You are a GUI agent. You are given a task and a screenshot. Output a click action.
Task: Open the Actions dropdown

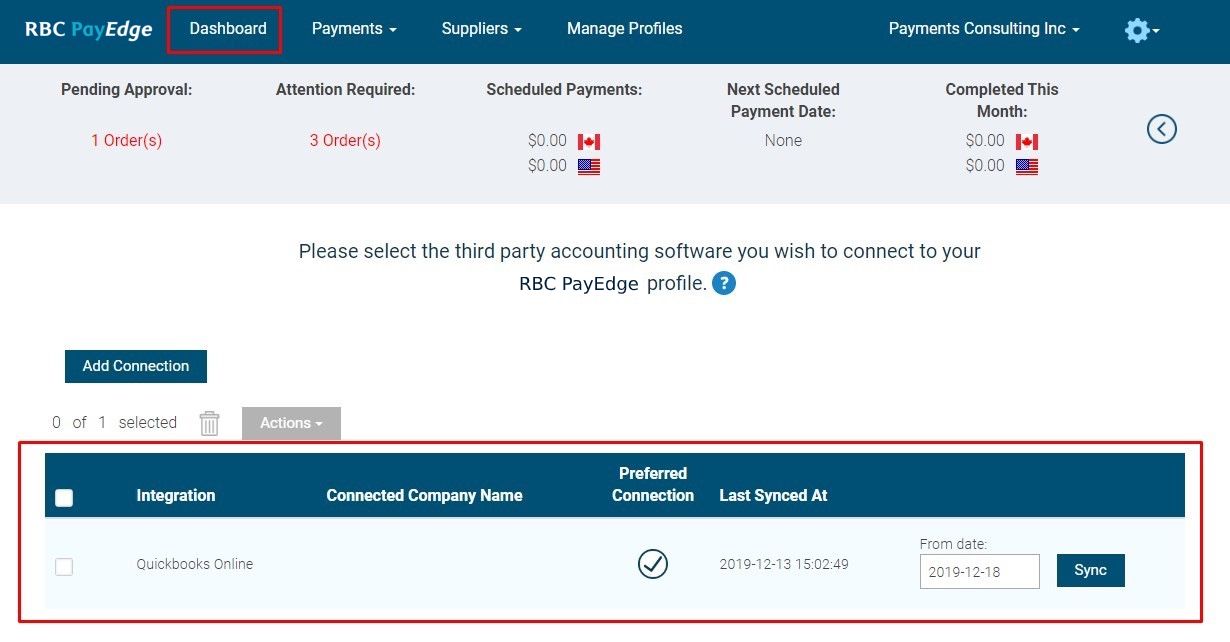click(x=291, y=423)
